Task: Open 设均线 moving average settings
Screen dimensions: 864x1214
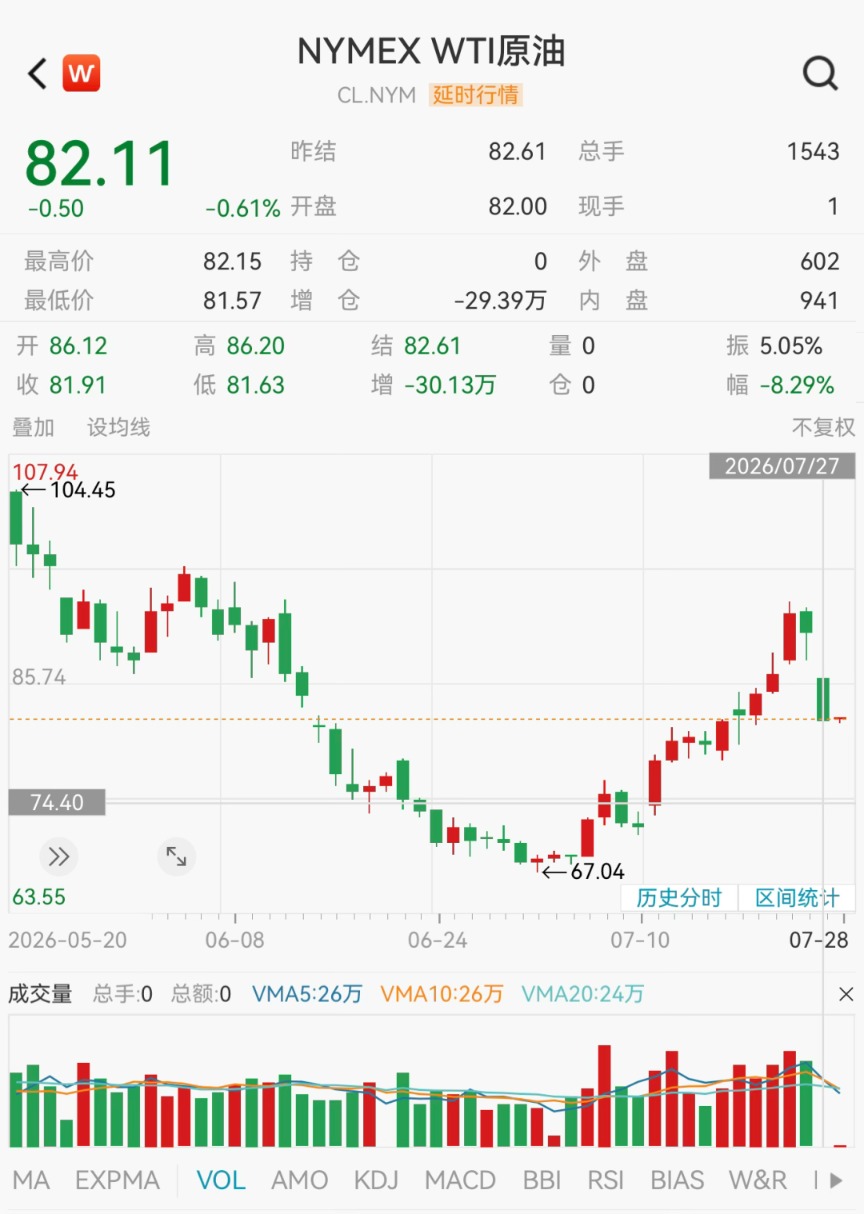Action: click(x=118, y=427)
